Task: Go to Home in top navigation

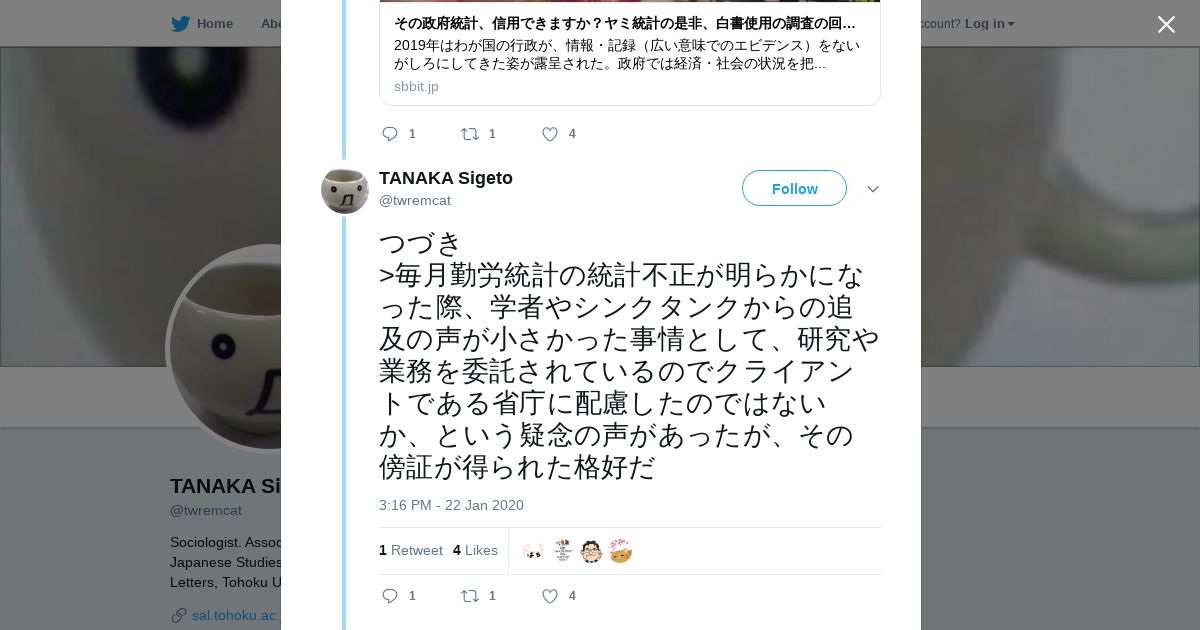Action: point(214,24)
